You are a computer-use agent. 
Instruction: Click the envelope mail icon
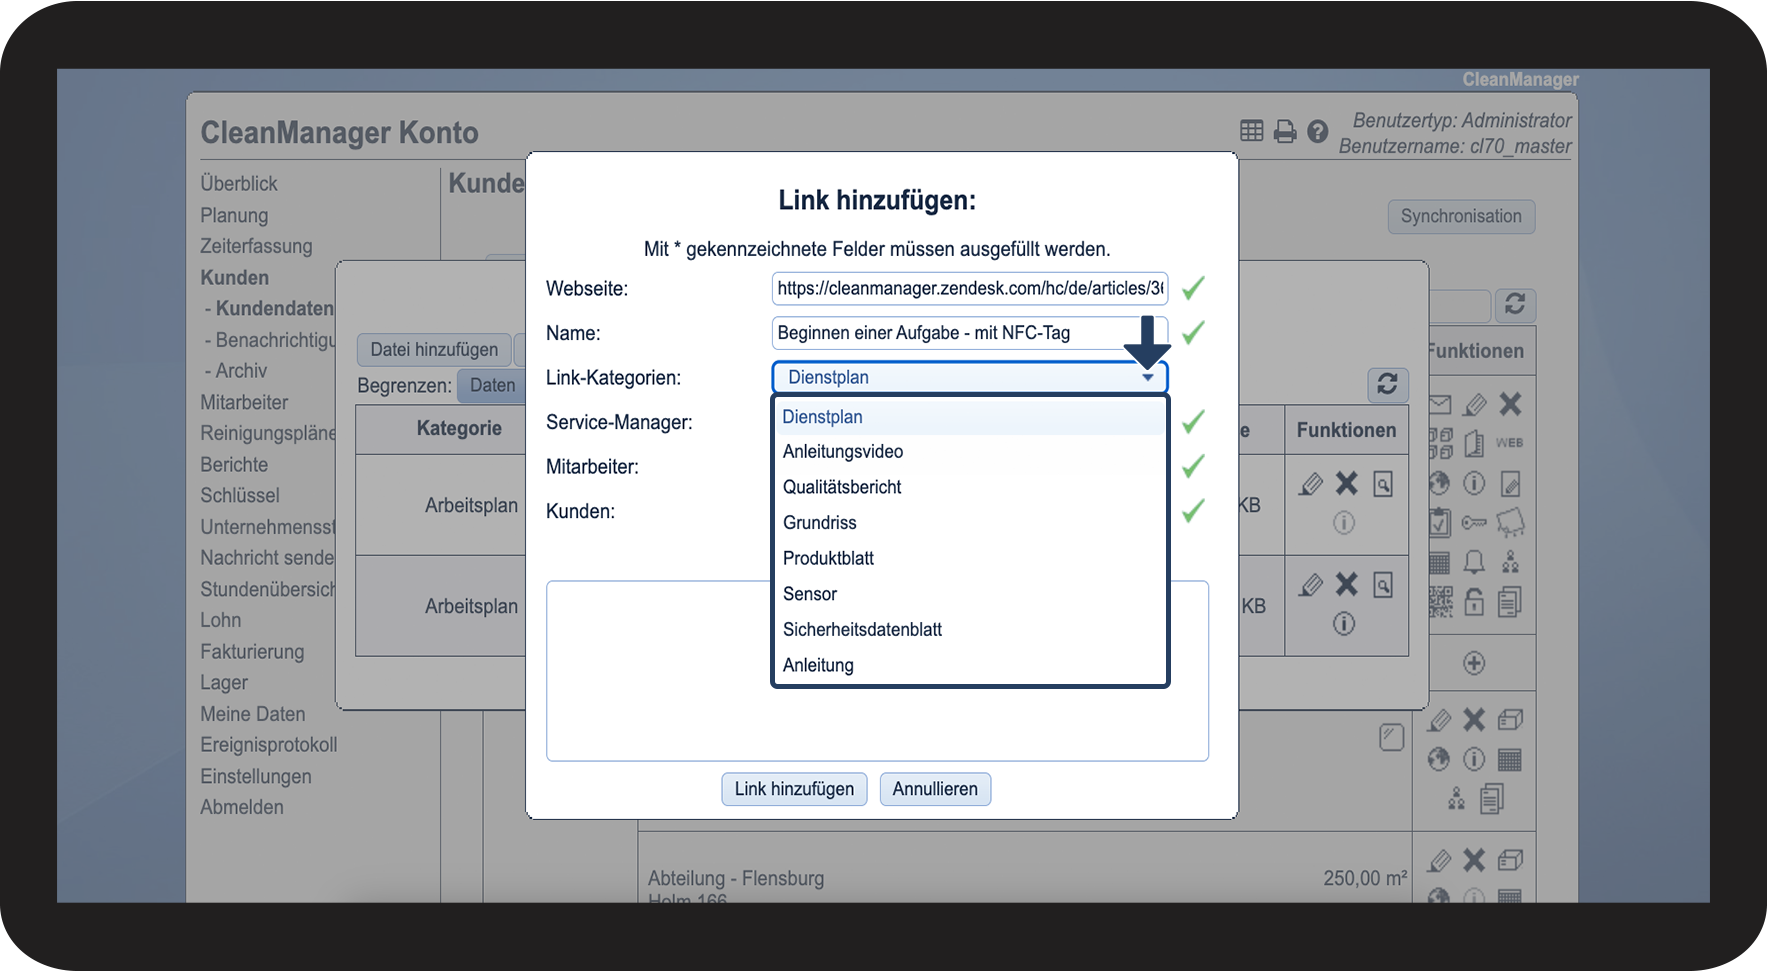1440,405
